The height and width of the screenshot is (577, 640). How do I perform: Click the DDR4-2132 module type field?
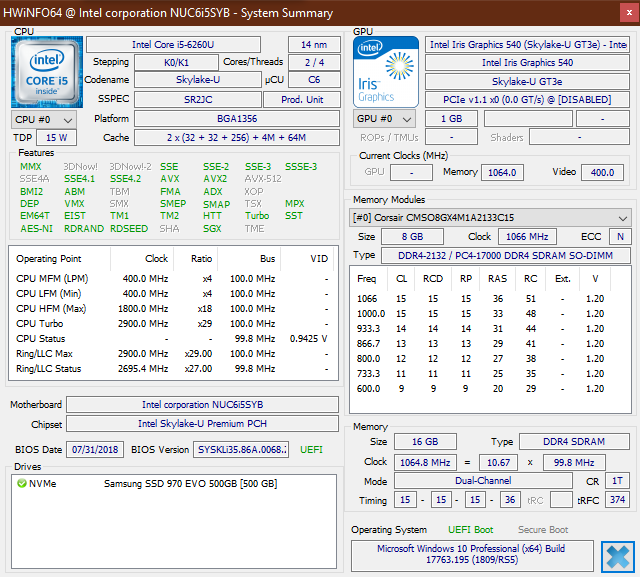click(x=506, y=255)
